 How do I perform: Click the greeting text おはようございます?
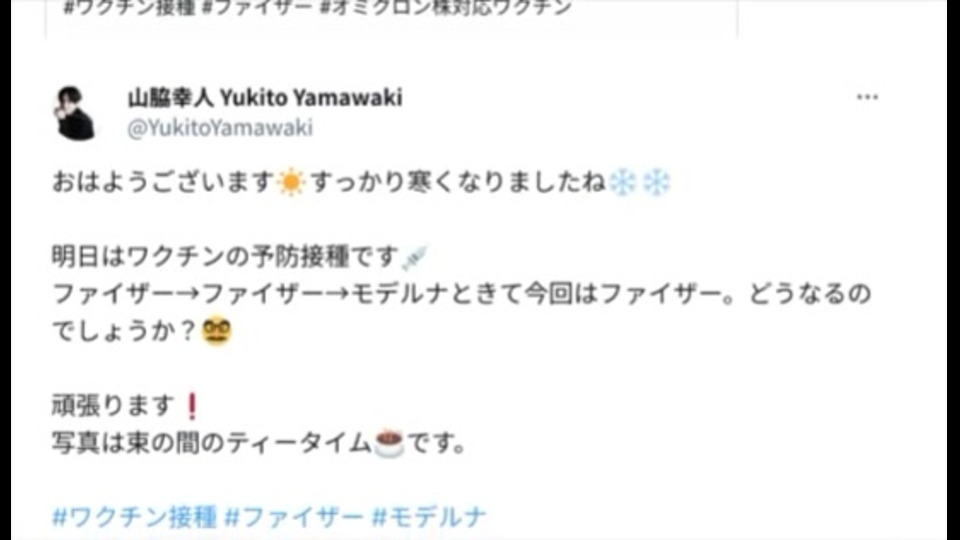(x=163, y=182)
